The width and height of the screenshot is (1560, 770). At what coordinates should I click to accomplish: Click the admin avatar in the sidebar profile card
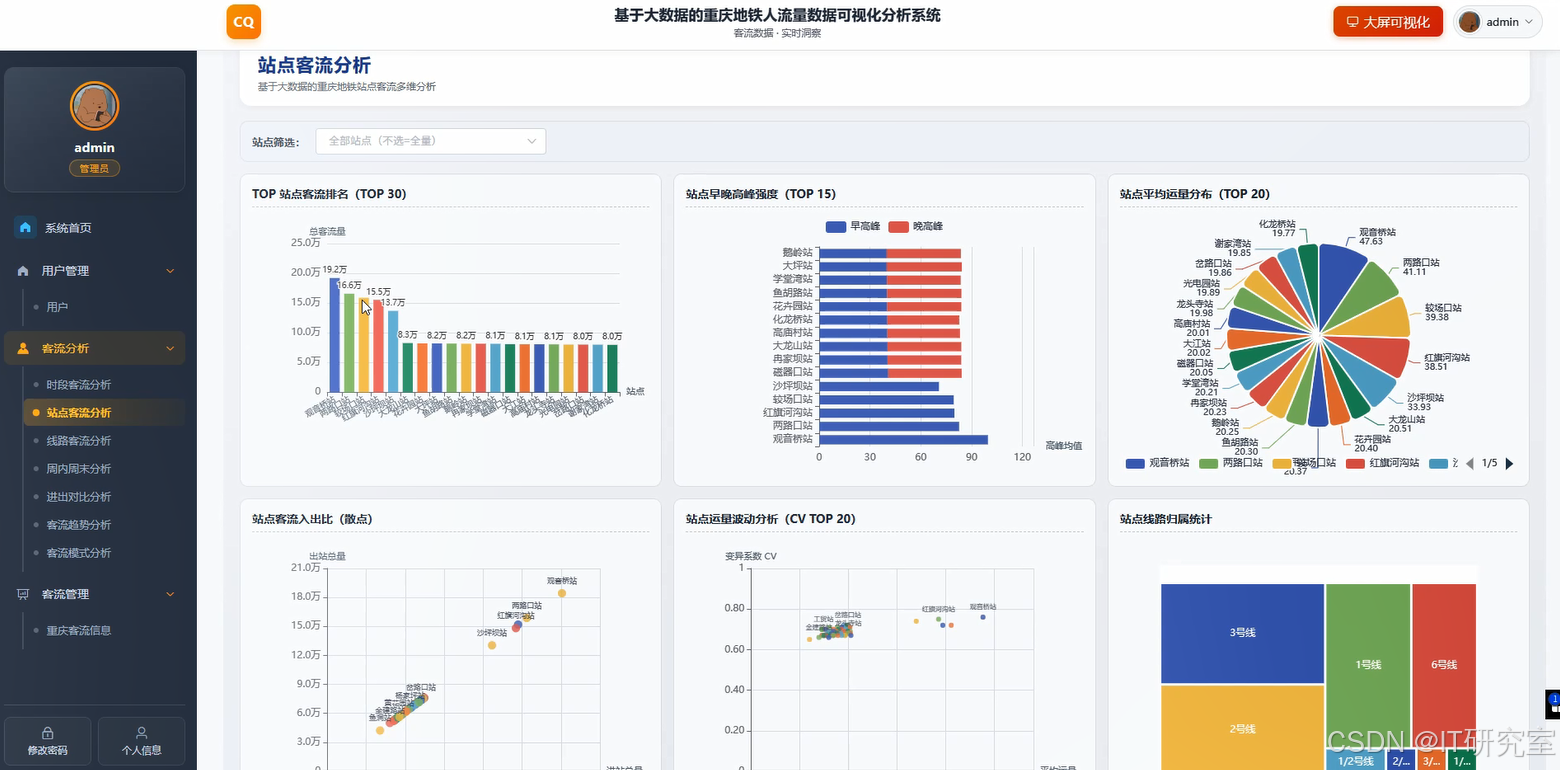point(95,106)
